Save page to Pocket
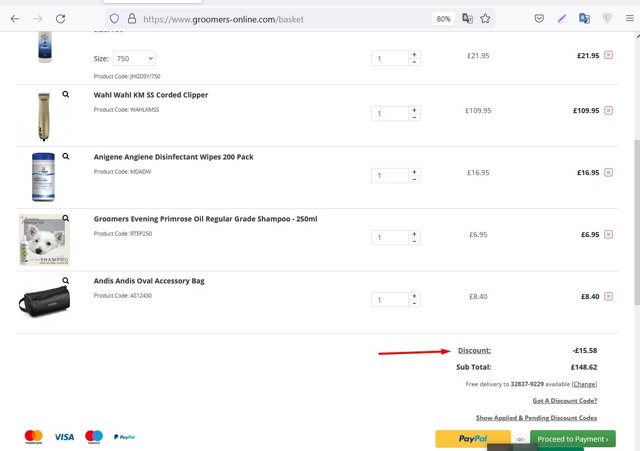 tap(539, 18)
